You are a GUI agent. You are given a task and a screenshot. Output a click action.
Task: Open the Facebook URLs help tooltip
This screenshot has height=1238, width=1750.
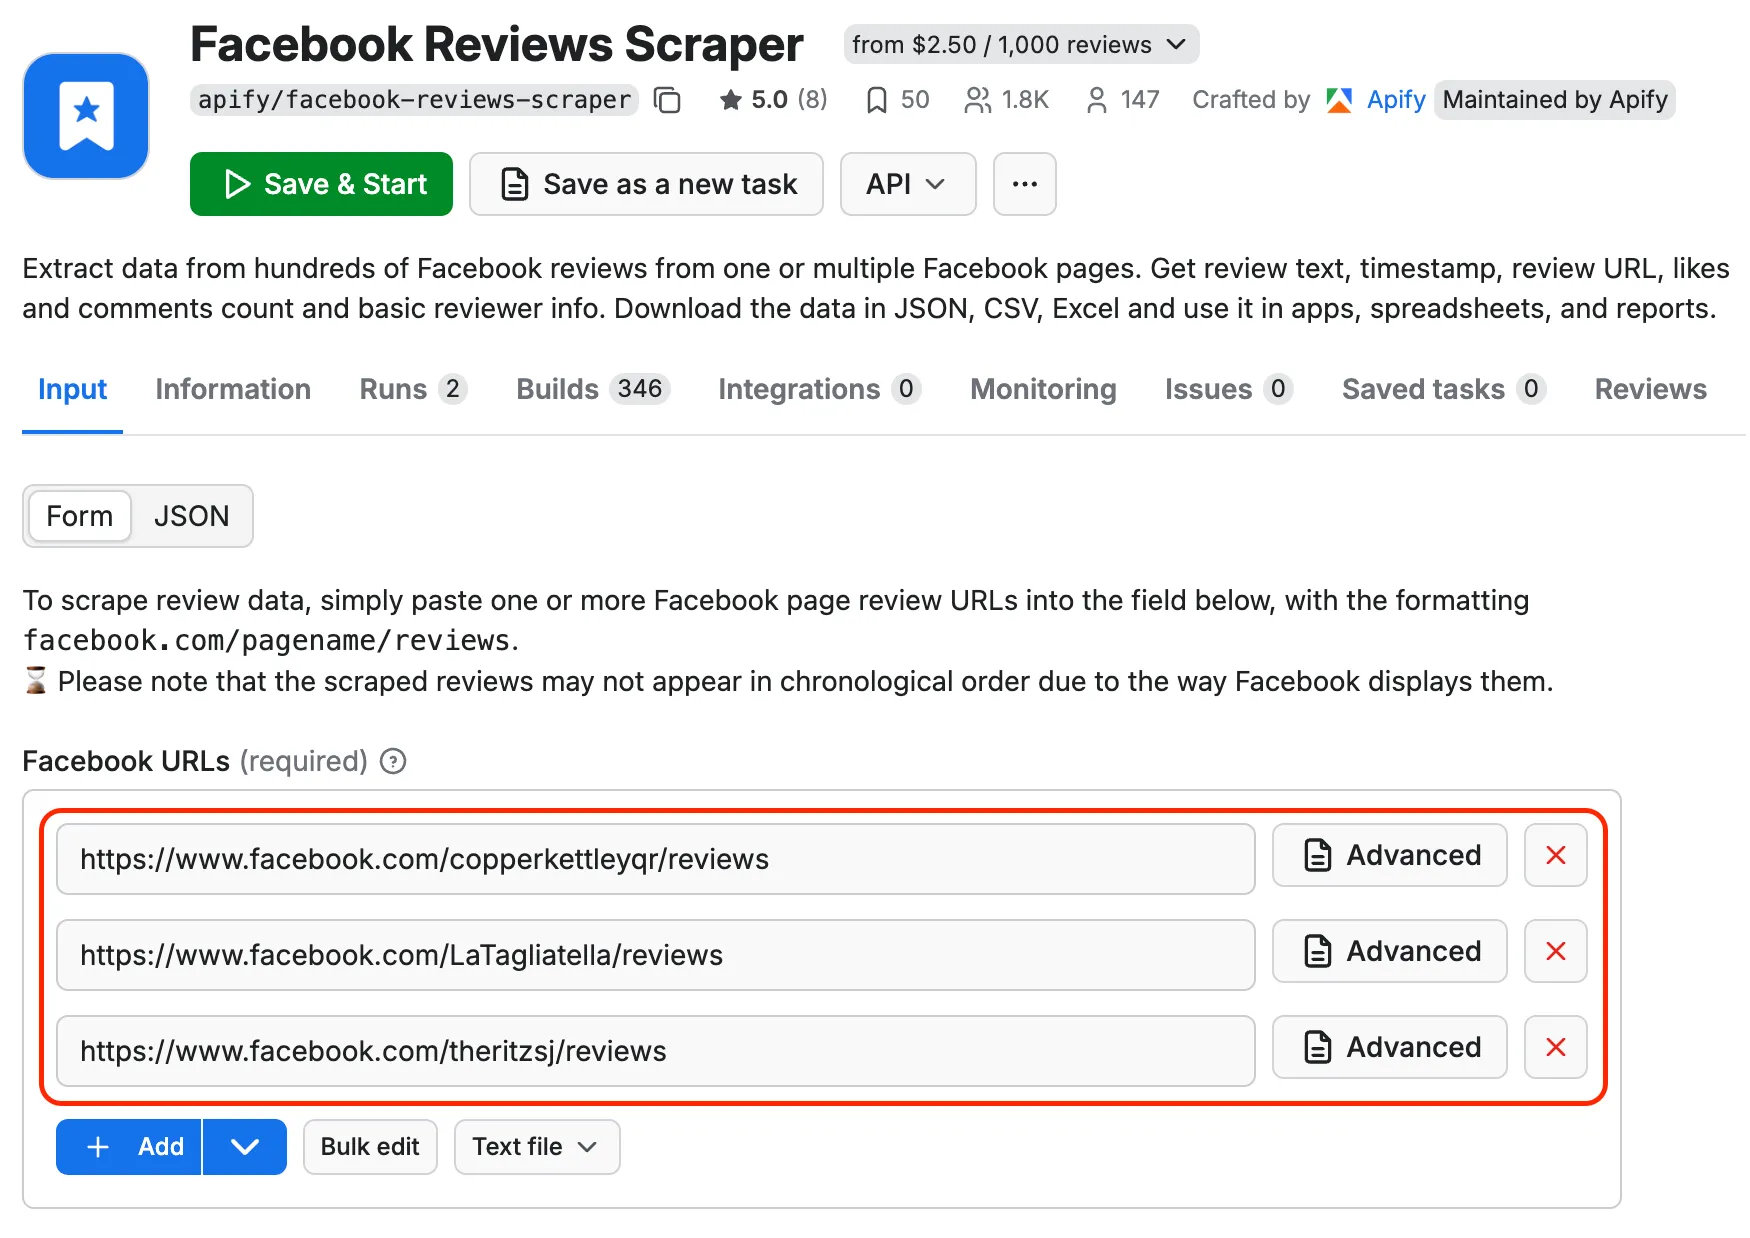click(x=393, y=761)
